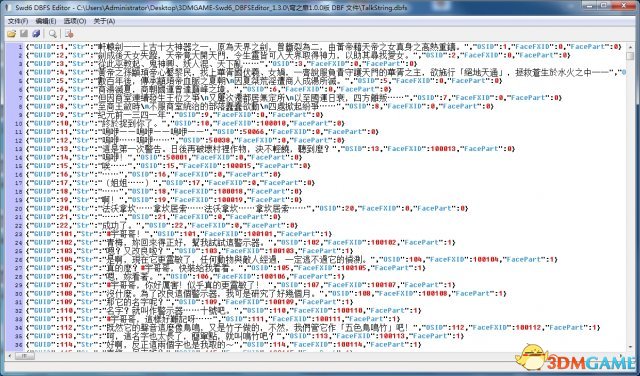Open the 关于(A) menu
640x376 pixels.
(x=104, y=21)
